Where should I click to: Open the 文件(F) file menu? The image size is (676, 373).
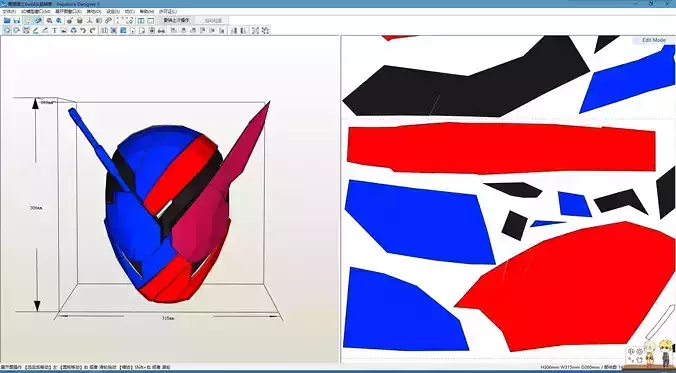click(9, 12)
